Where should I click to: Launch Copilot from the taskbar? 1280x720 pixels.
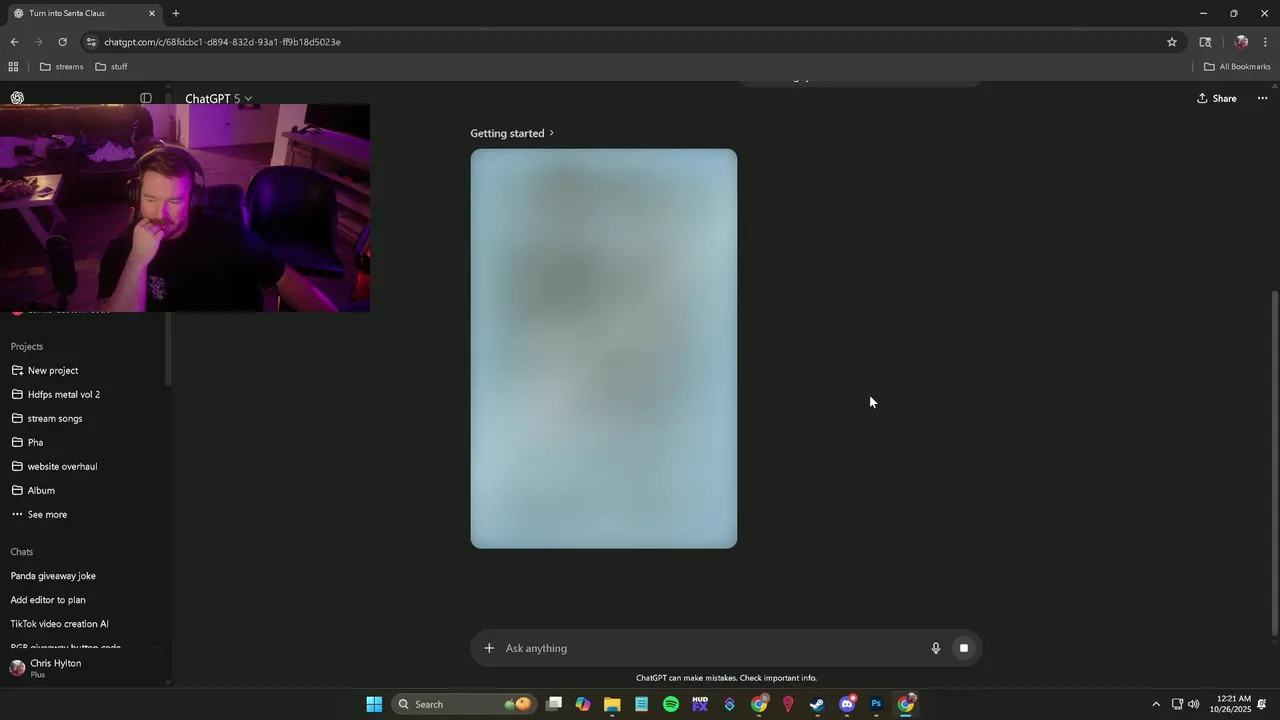pyautogui.click(x=583, y=704)
